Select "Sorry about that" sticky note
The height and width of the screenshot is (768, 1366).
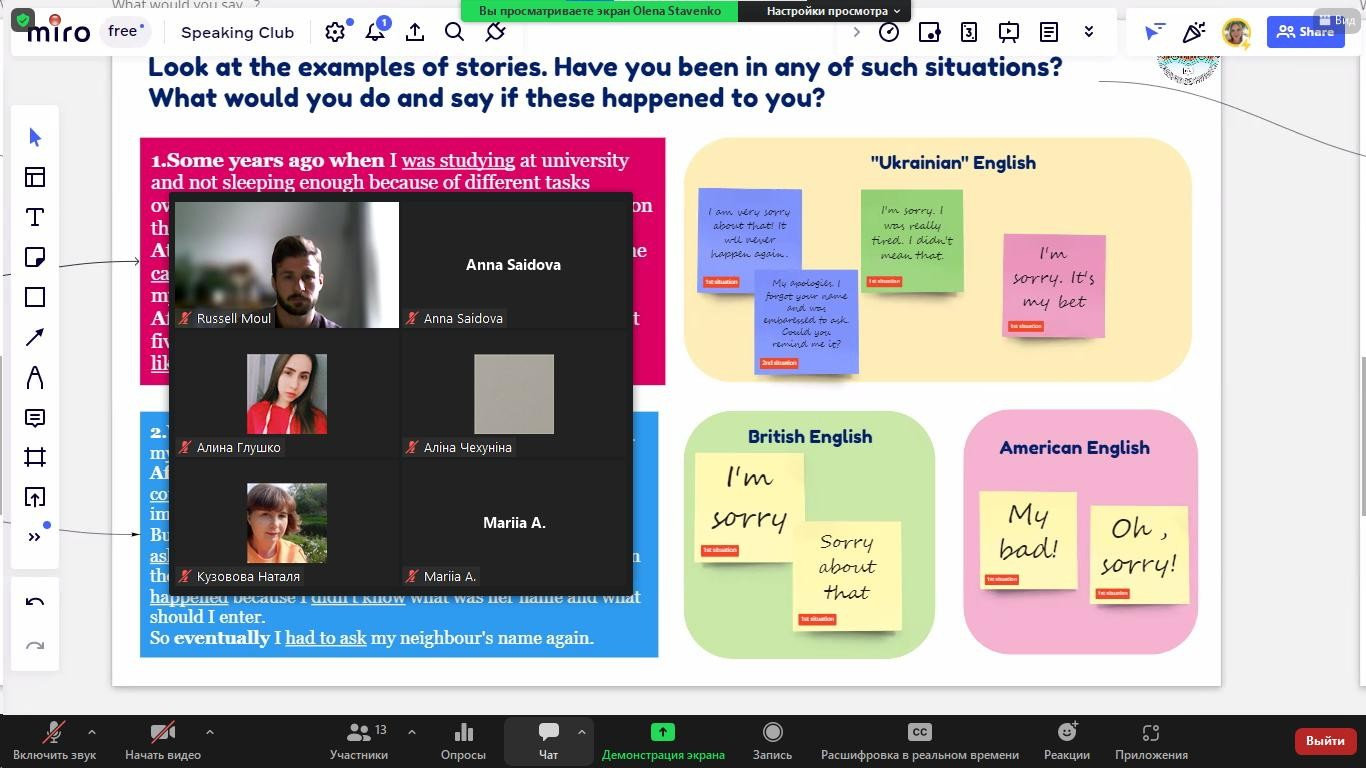[847, 575]
